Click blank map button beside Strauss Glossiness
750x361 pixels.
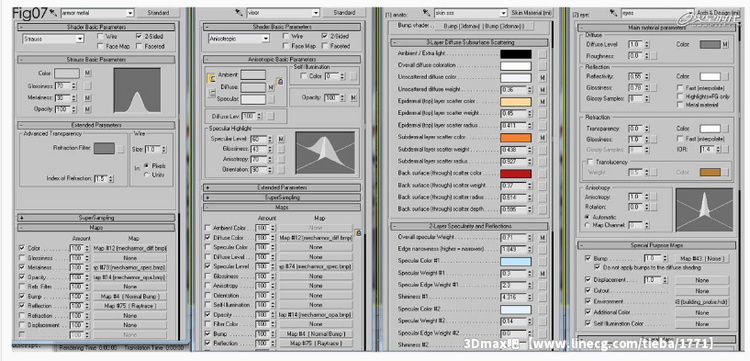coord(88,86)
